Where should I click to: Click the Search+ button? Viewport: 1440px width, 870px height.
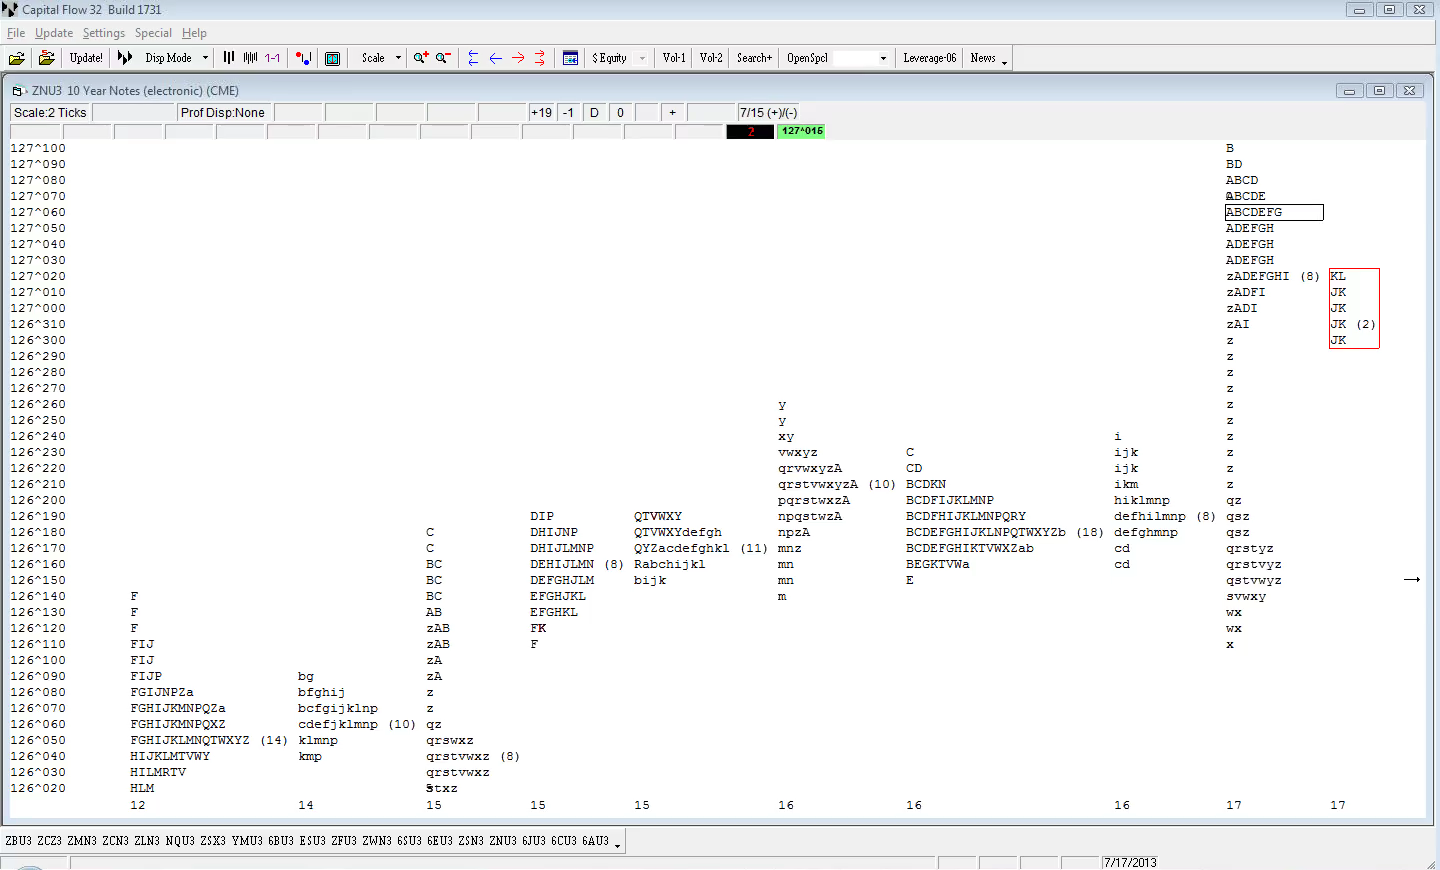point(754,58)
